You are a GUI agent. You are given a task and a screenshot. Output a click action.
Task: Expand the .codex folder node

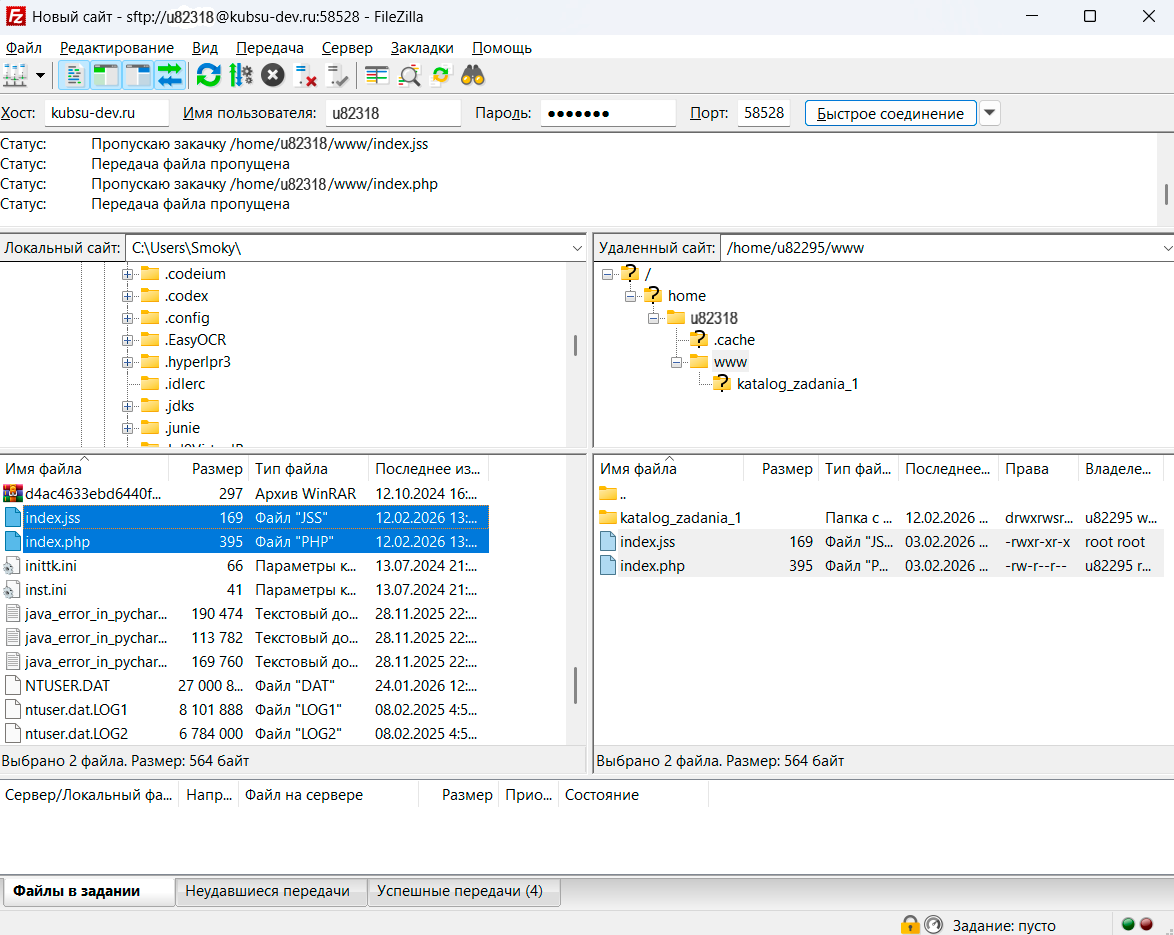click(127, 296)
